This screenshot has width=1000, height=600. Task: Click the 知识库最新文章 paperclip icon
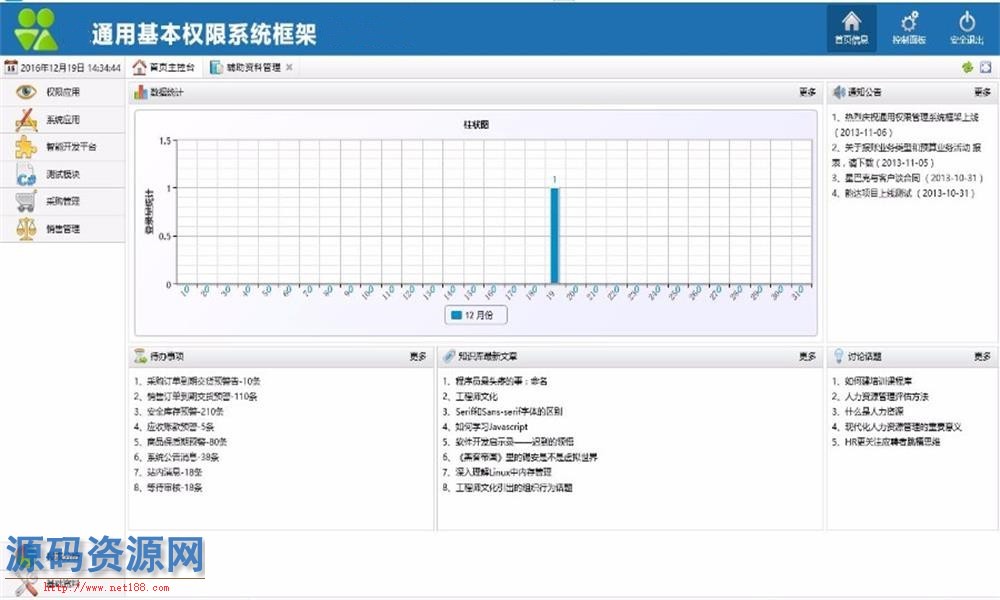click(449, 356)
